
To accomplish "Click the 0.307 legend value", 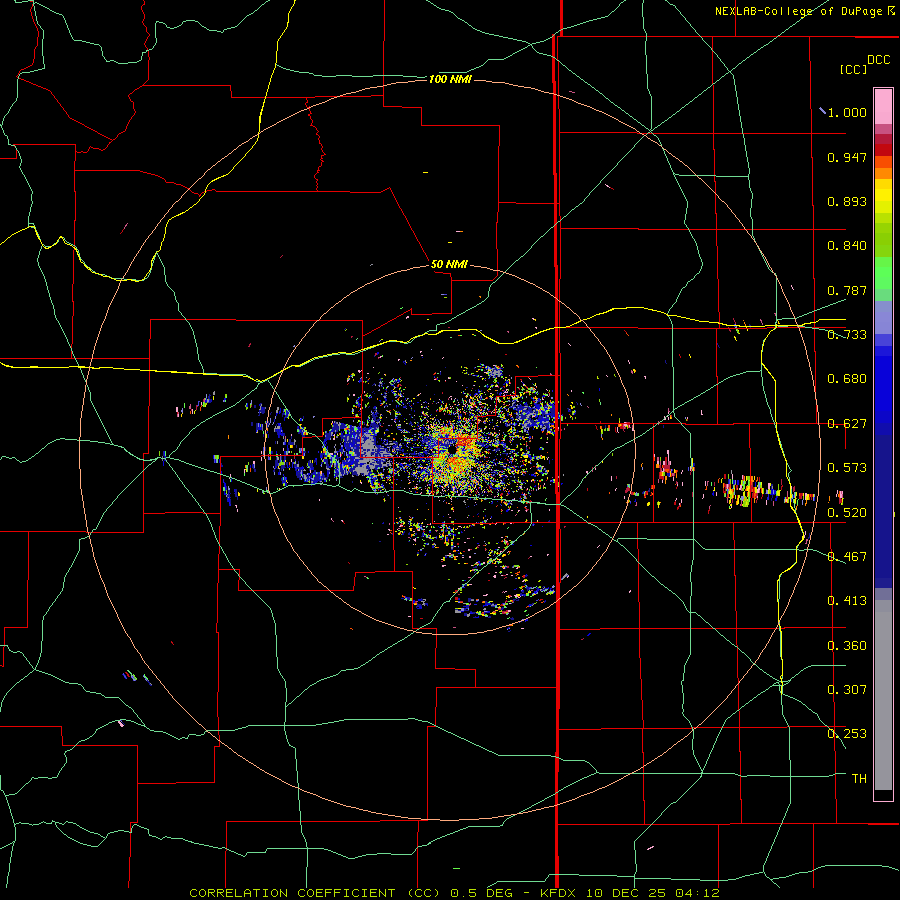I will click(x=847, y=690).
